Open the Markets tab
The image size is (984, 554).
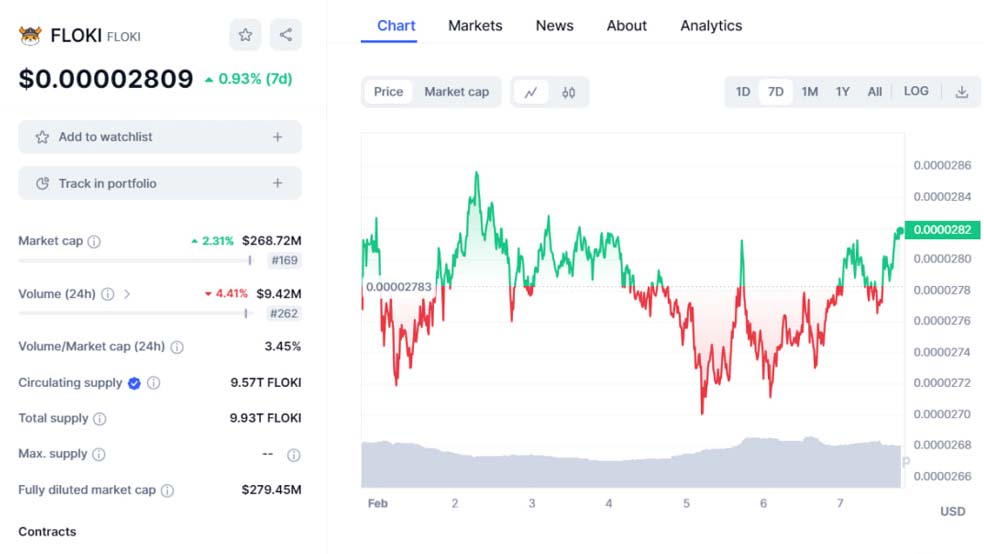click(475, 26)
